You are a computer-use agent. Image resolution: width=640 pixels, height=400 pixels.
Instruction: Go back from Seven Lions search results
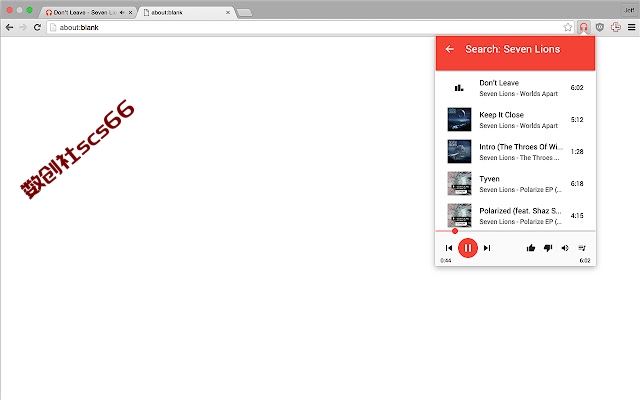point(449,49)
